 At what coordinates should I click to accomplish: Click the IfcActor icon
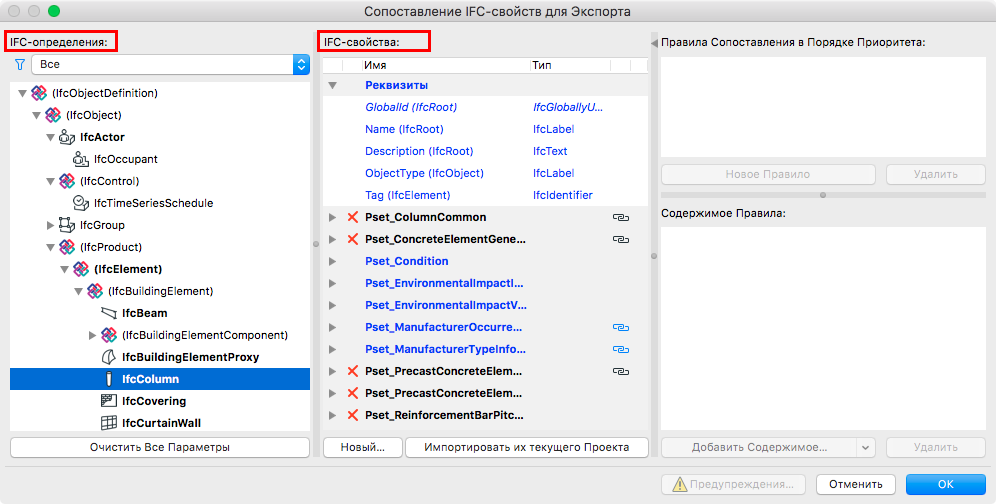tap(67, 137)
